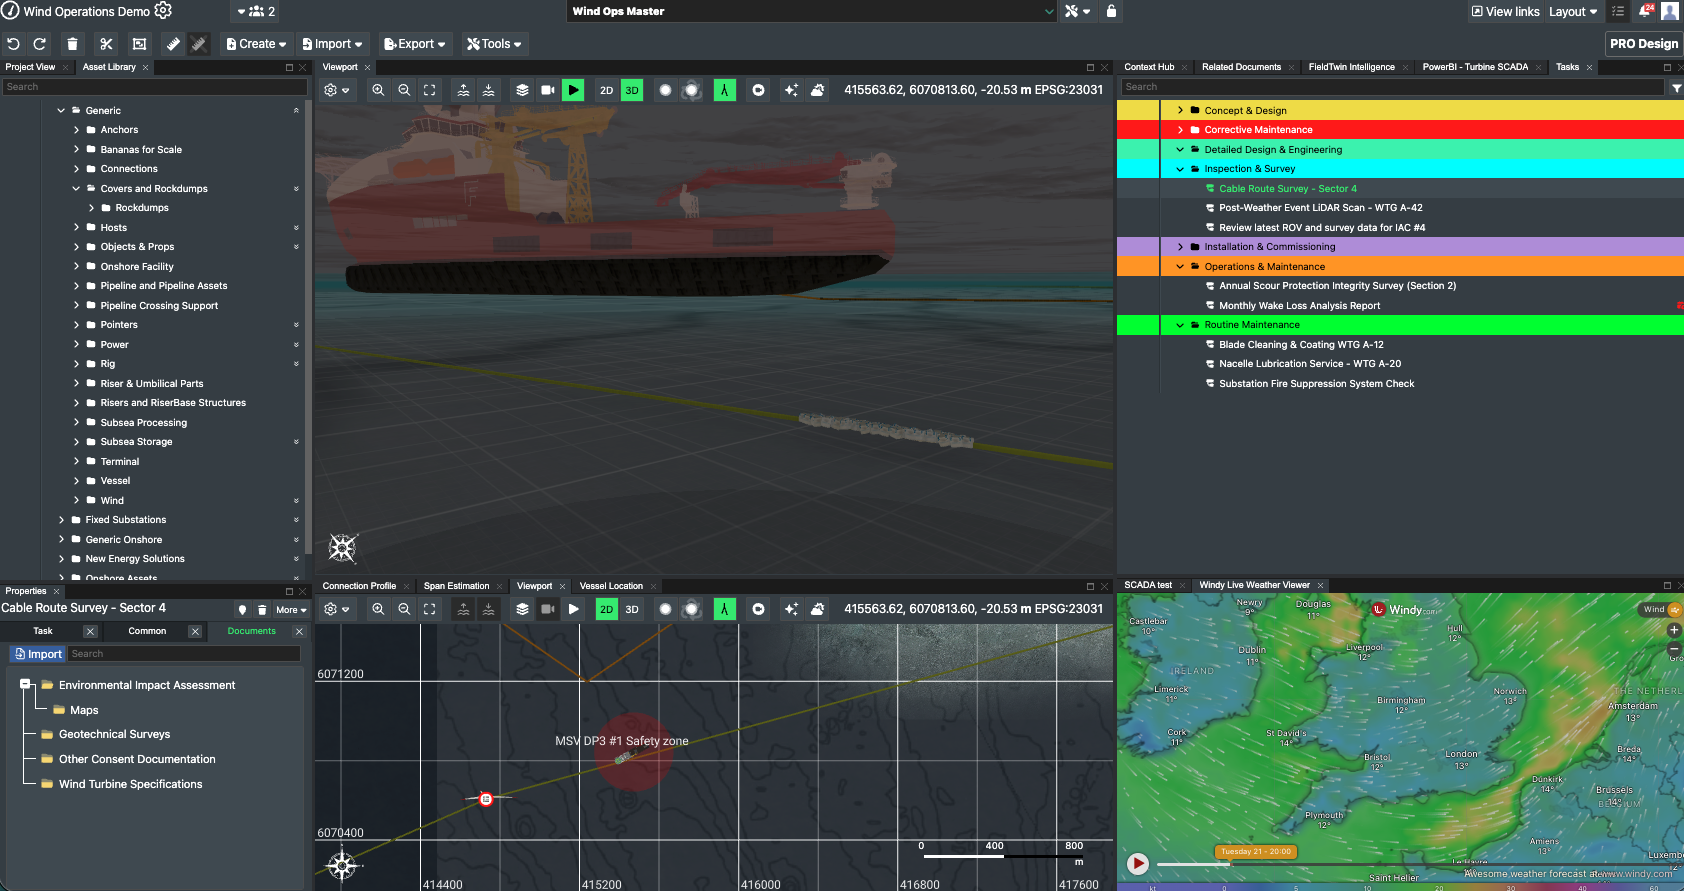
Task: Switch the lower viewport to 3D mode
Action: pyautogui.click(x=632, y=609)
